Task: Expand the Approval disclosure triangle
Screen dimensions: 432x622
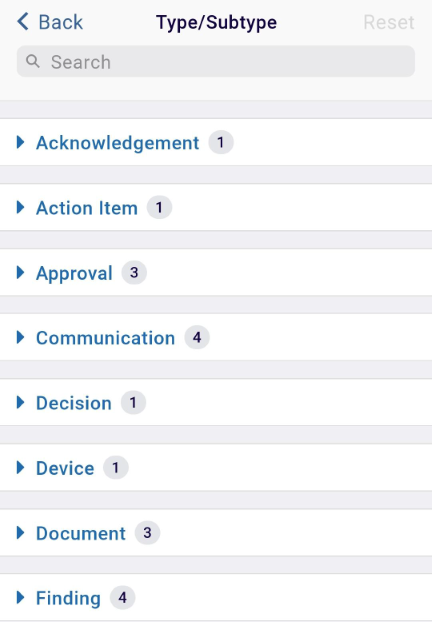Action: pyautogui.click(x=20, y=273)
